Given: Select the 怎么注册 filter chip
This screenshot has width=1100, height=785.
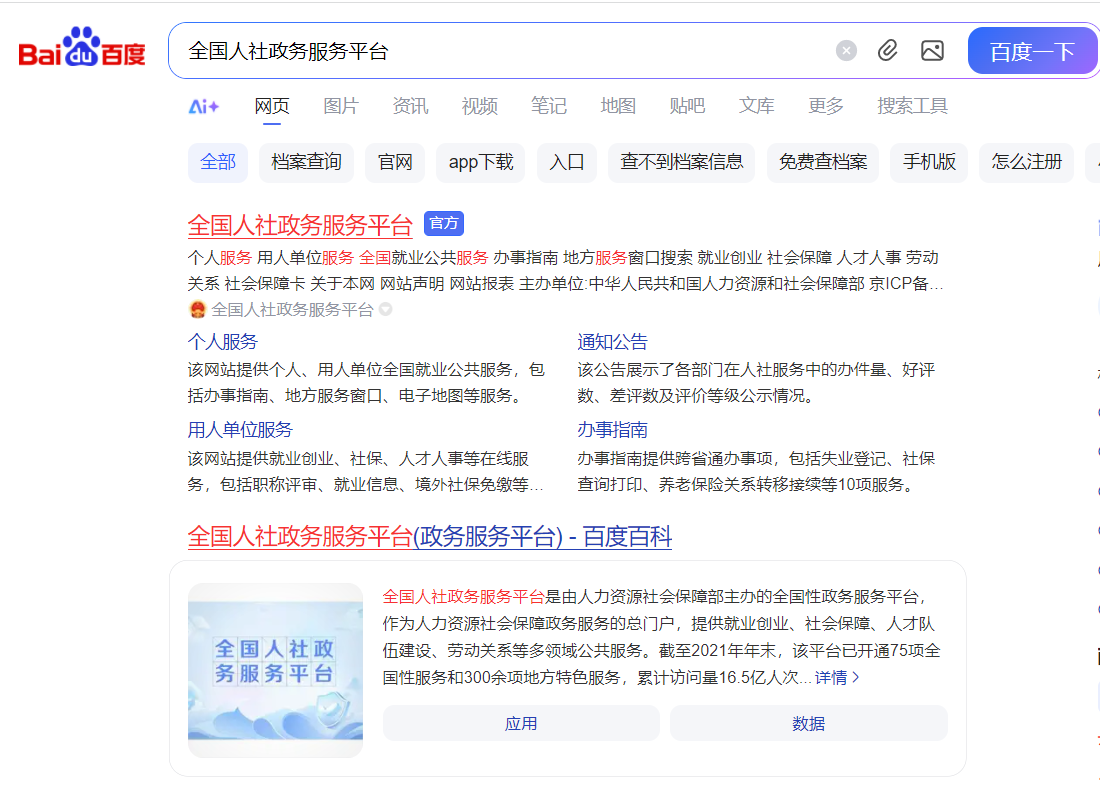Looking at the screenshot, I should [x=1026, y=162].
